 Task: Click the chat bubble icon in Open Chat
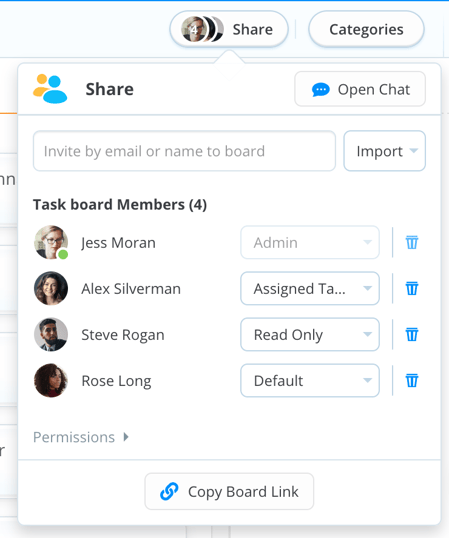tap(321, 90)
